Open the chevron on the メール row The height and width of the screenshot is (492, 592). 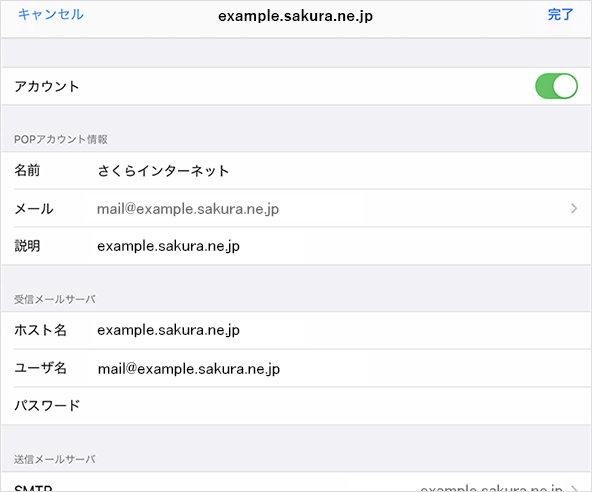(x=574, y=208)
